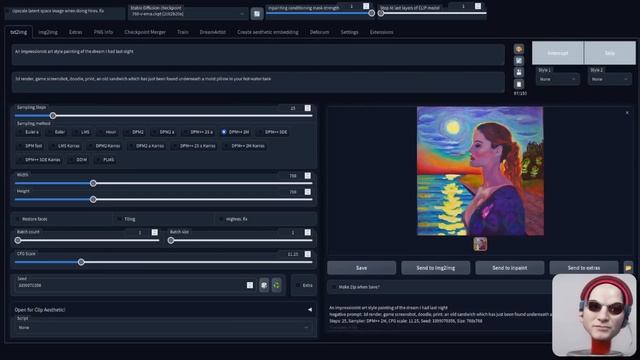
Task: Open the DreamArtist tab
Action: pos(213,32)
